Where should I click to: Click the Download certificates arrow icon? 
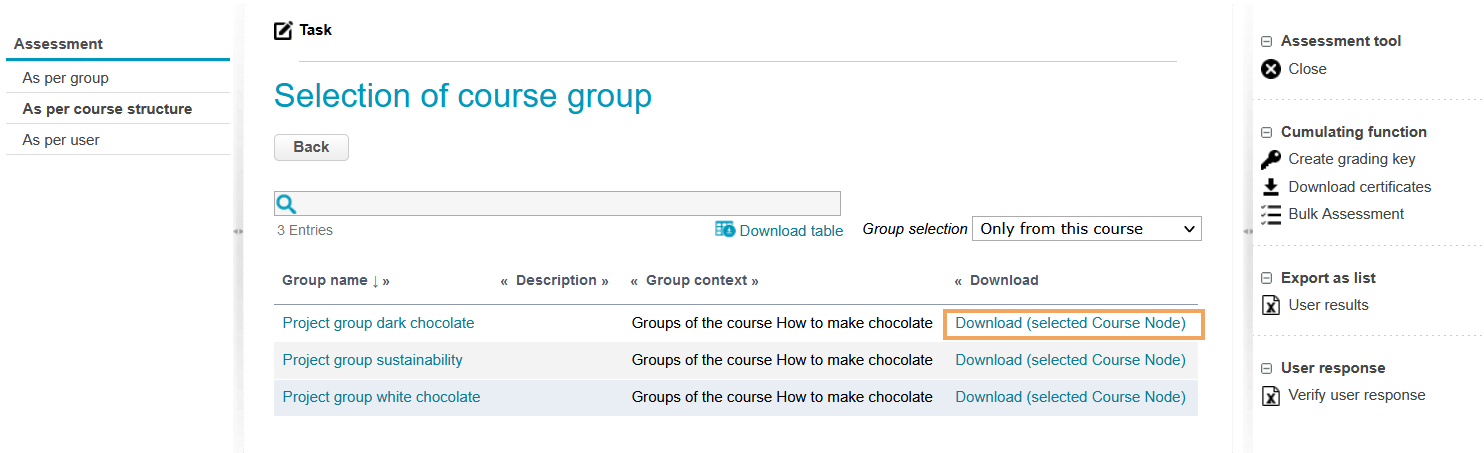pos(1270,187)
